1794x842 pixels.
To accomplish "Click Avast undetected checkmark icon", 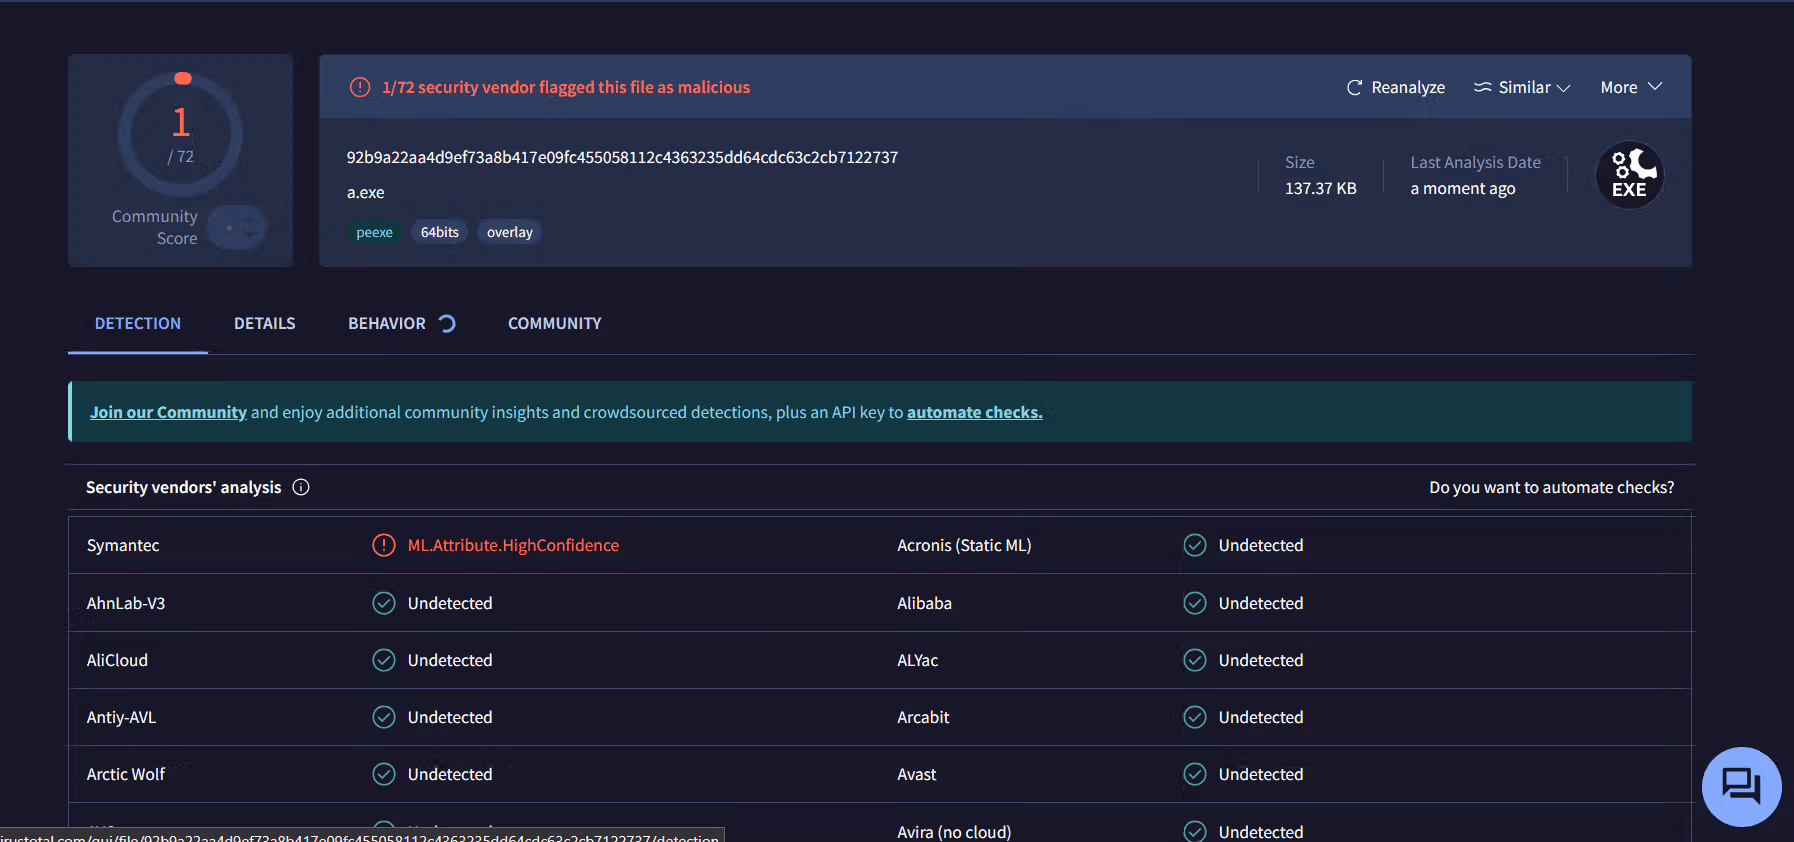I will [1195, 774].
